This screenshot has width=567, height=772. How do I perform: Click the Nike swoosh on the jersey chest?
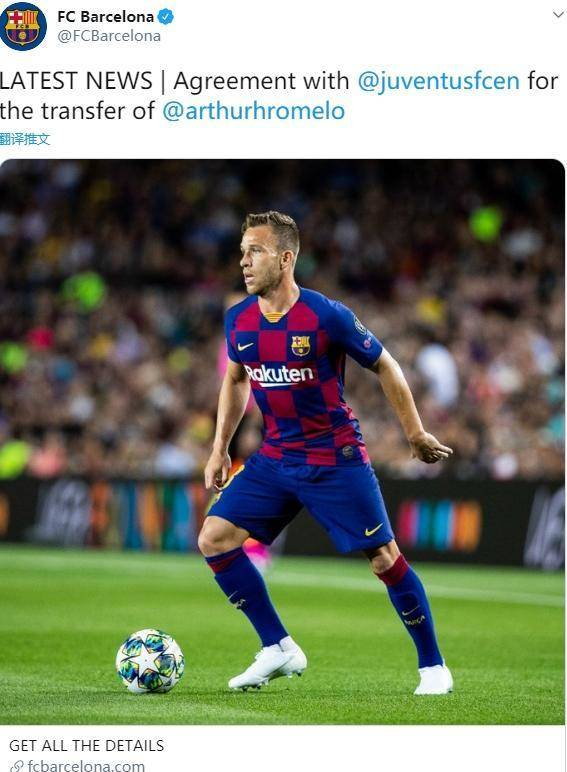point(245,347)
